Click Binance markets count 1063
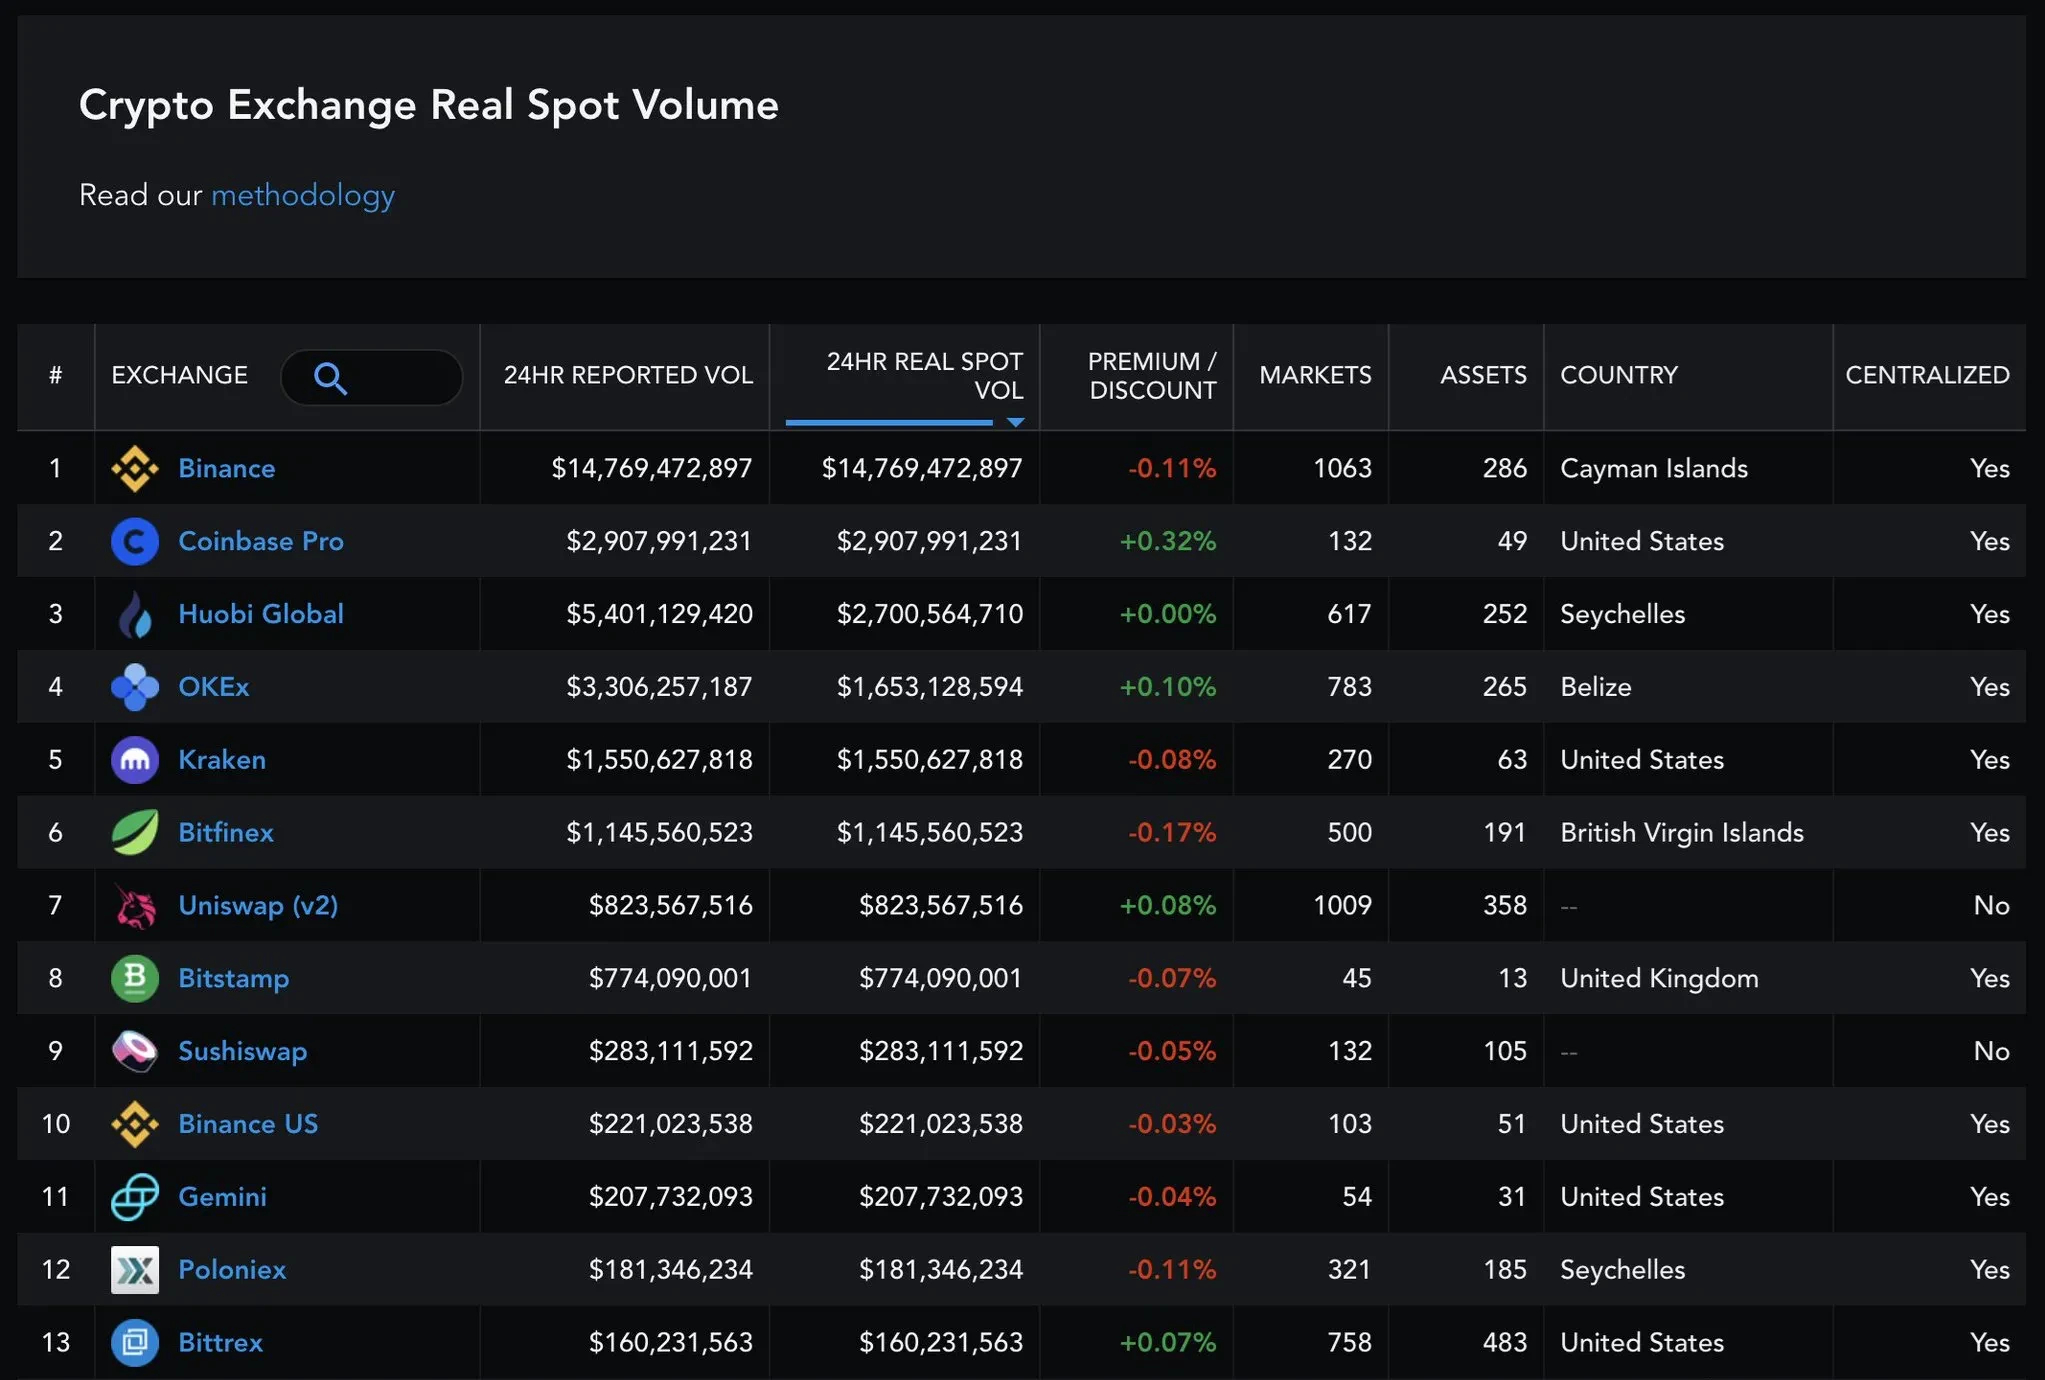2045x1380 pixels. (1342, 468)
